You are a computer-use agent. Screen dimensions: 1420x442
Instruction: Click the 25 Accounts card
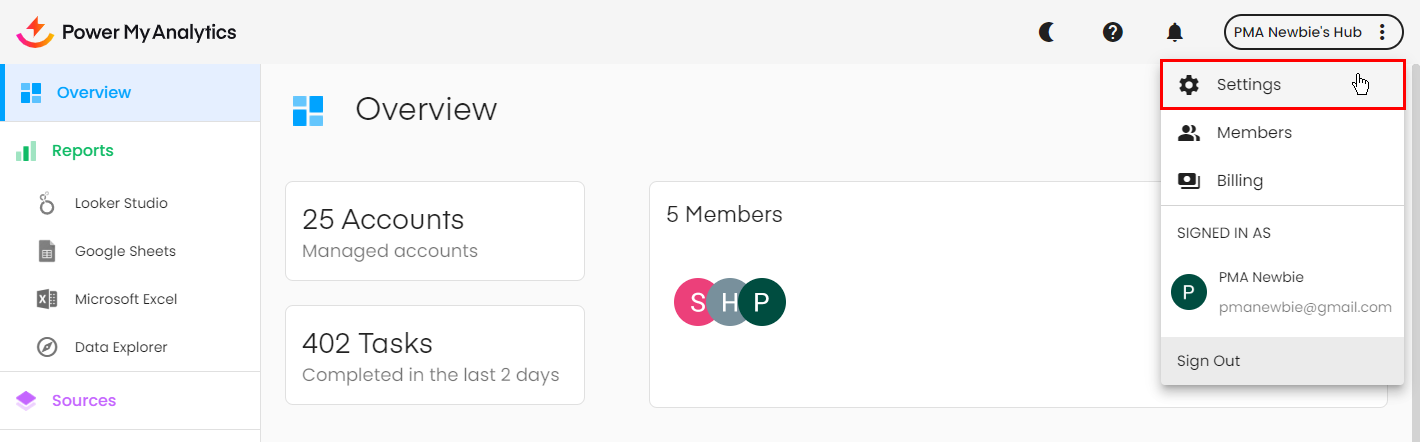[434, 231]
